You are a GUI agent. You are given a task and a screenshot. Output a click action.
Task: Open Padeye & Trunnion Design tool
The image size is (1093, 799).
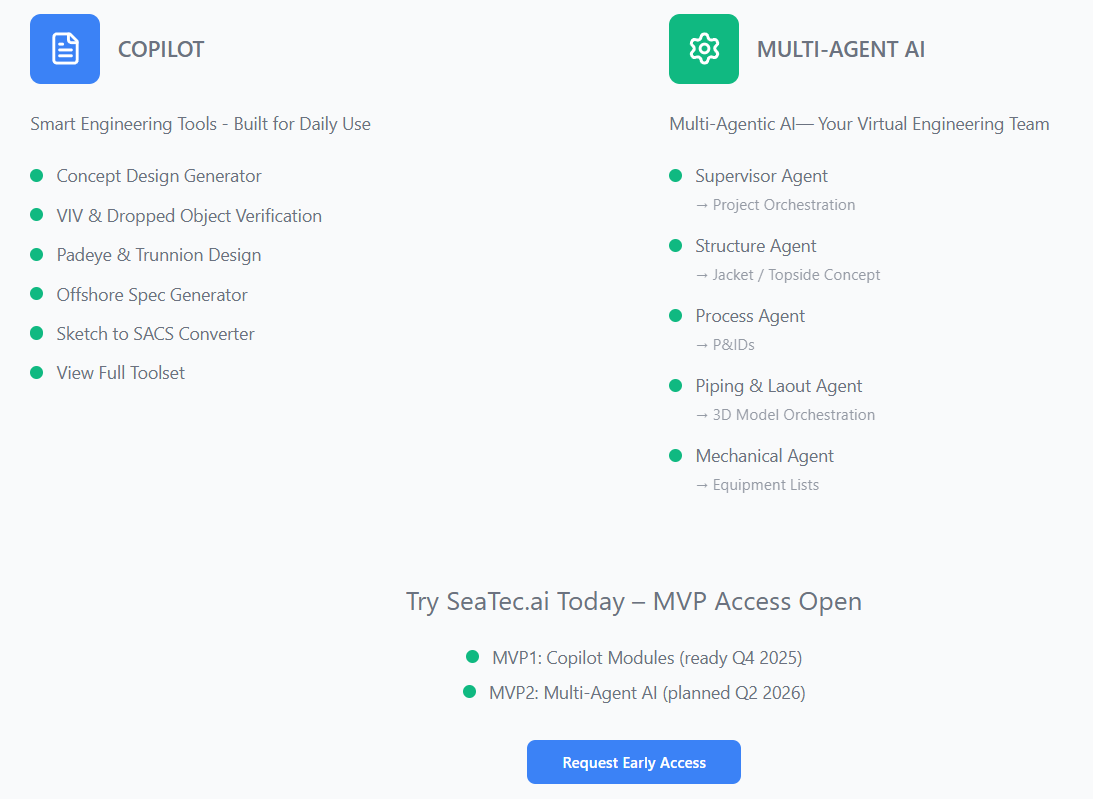click(x=159, y=255)
